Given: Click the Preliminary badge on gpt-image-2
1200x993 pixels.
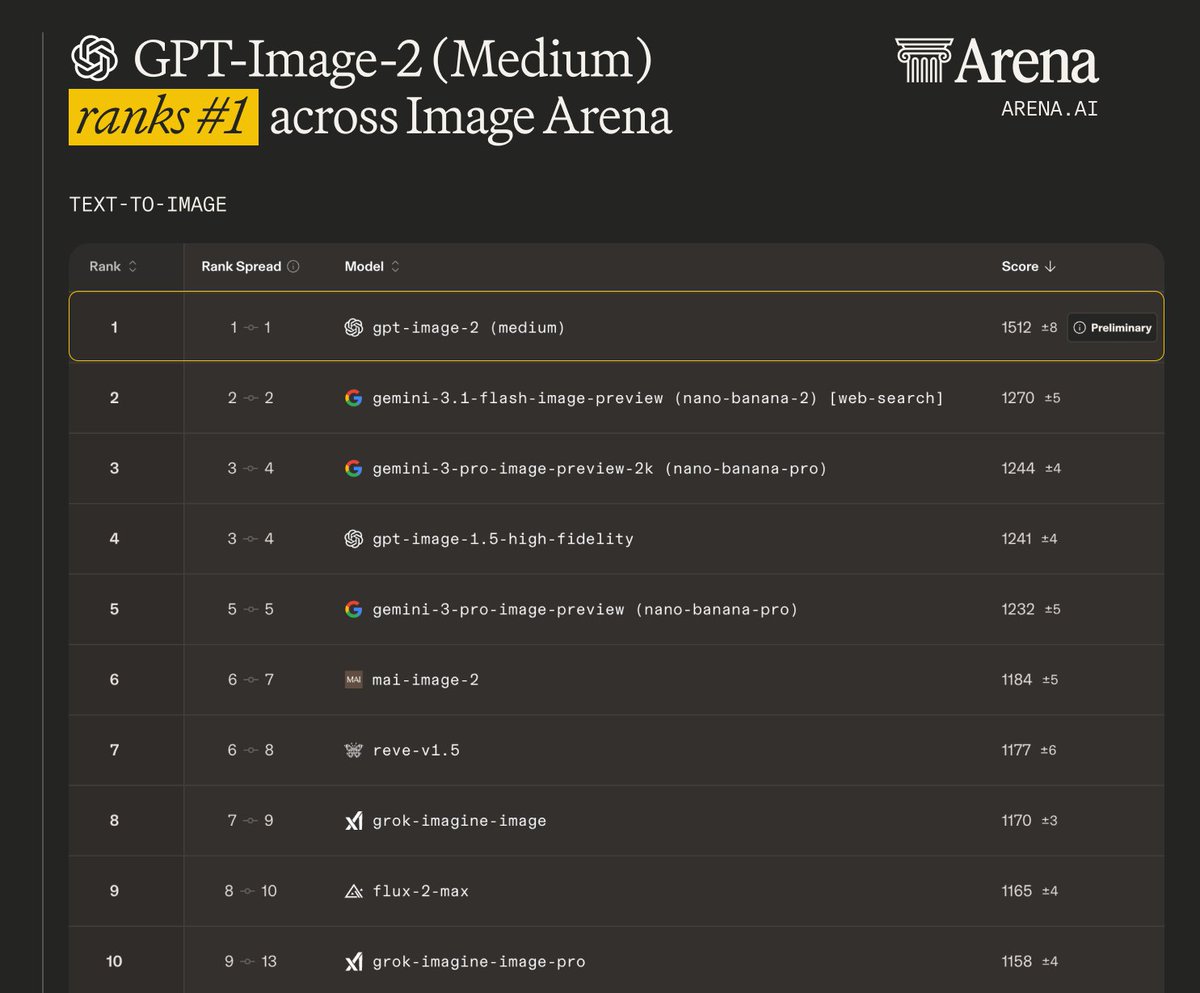Looking at the screenshot, I should [1112, 327].
